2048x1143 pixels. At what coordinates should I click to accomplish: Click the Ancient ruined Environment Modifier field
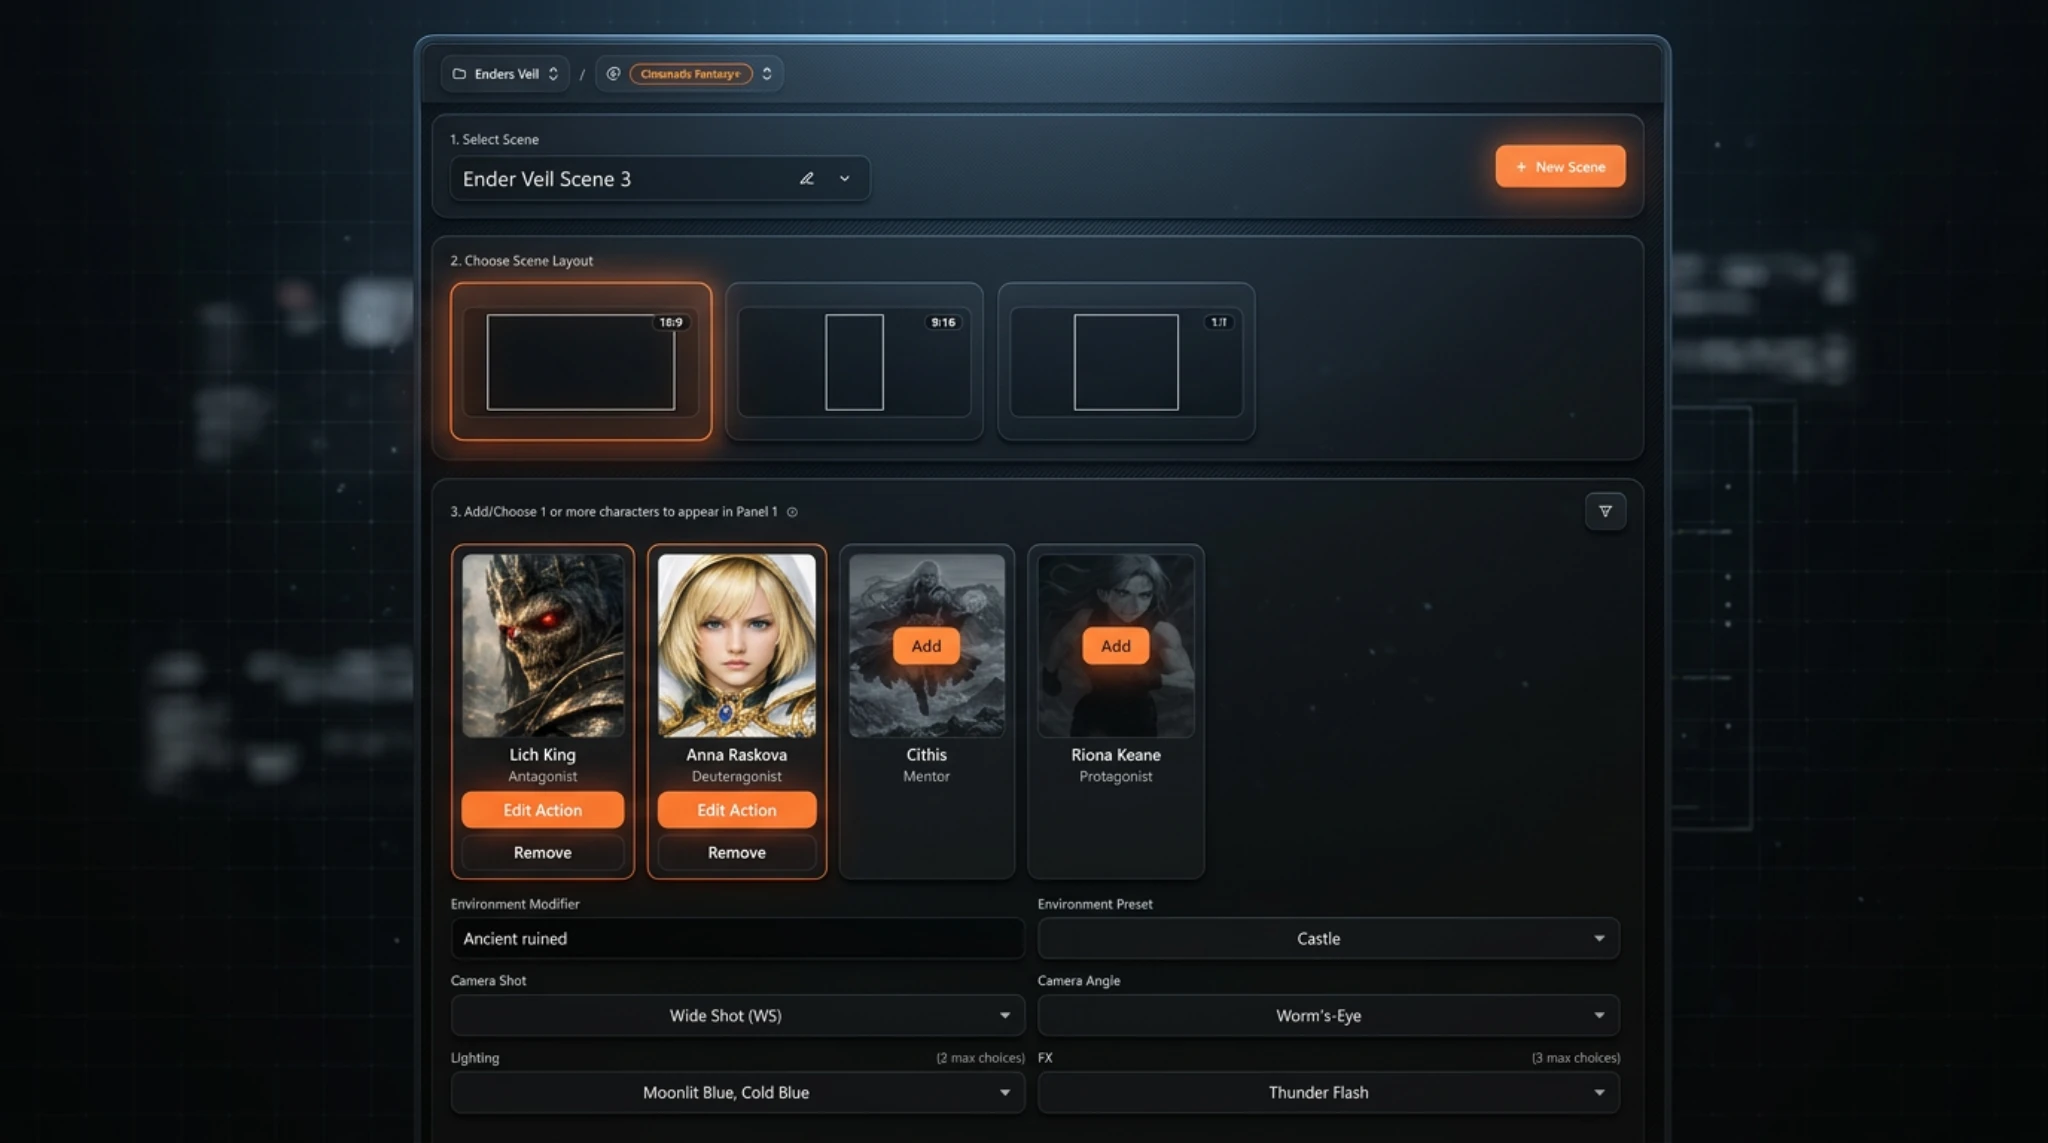[x=737, y=938]
